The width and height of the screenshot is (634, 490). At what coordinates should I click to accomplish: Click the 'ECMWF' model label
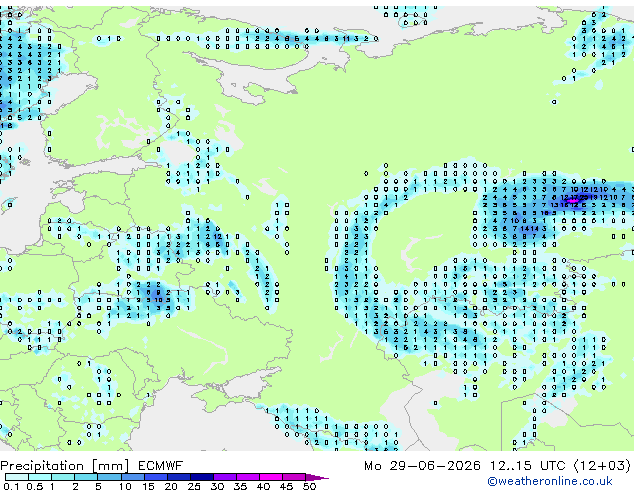pos(161,466)
